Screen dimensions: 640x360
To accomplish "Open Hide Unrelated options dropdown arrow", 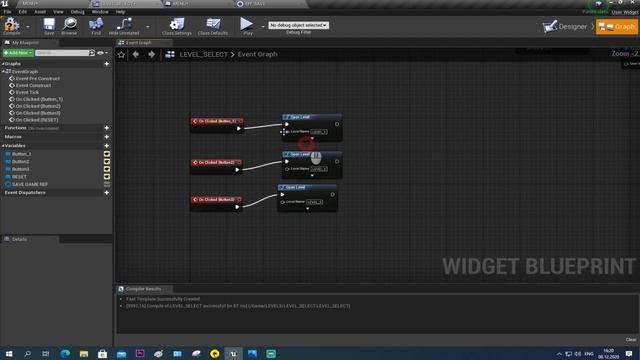I will tap(147, 27).
